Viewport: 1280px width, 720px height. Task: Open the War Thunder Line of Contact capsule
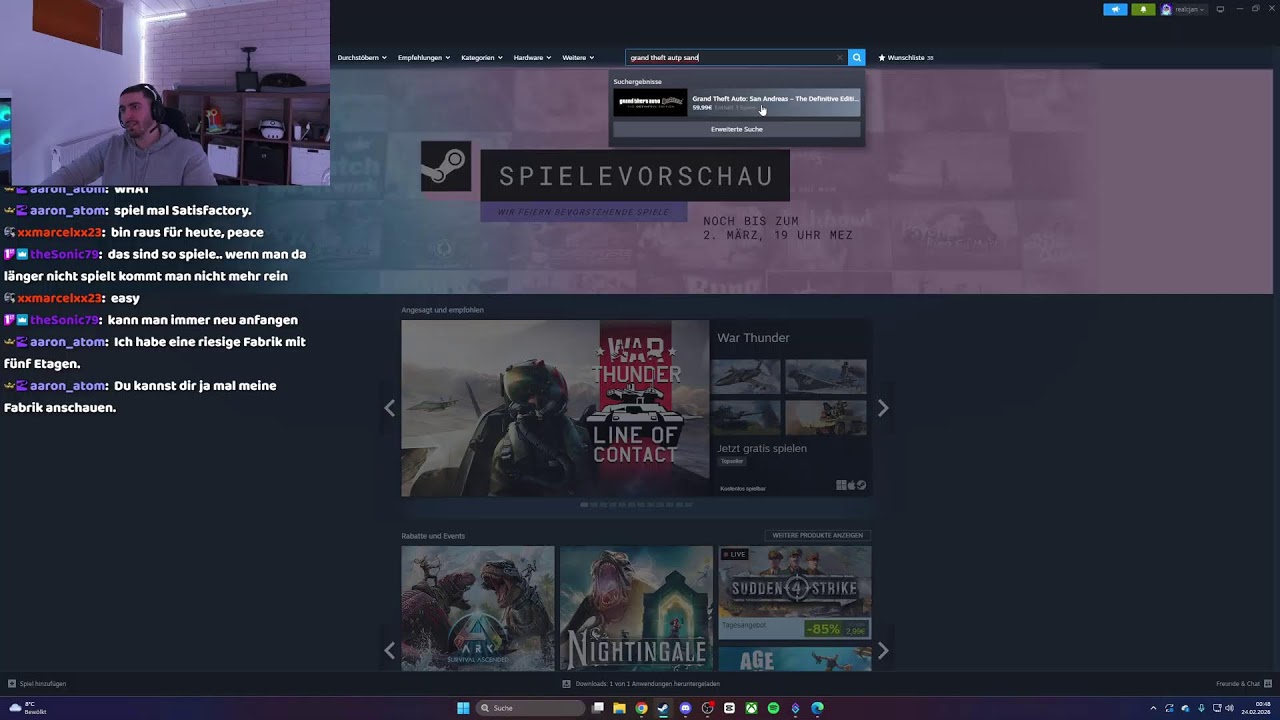pos(555,408)
